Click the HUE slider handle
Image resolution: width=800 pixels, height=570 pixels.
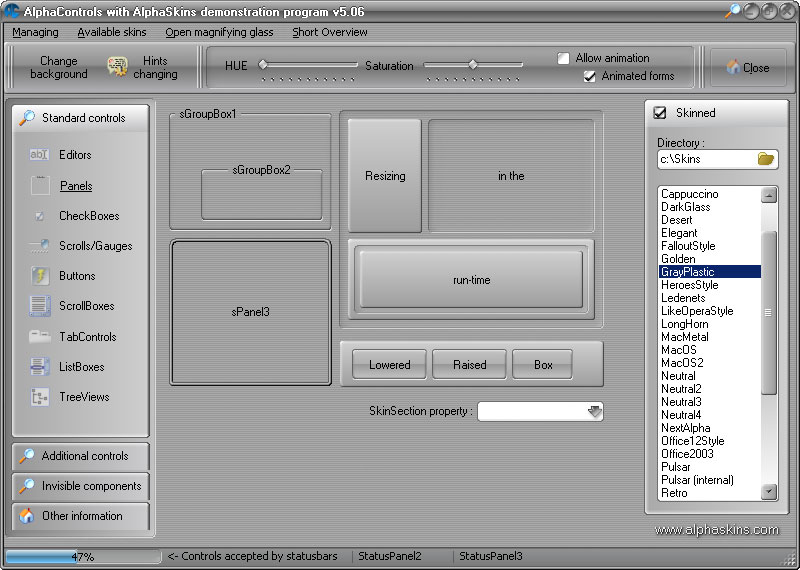(263, 64)
